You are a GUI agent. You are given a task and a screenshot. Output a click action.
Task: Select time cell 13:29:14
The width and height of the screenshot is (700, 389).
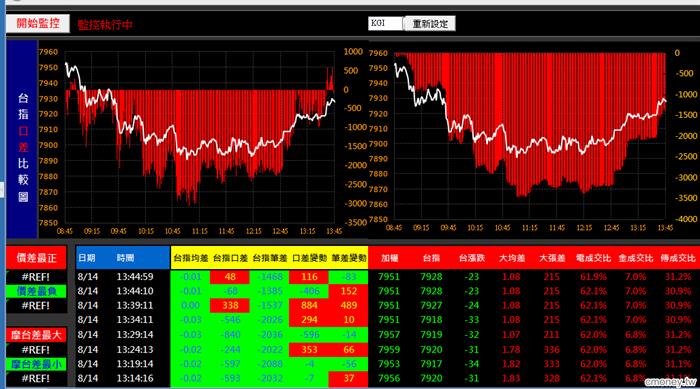pos(135,335)
